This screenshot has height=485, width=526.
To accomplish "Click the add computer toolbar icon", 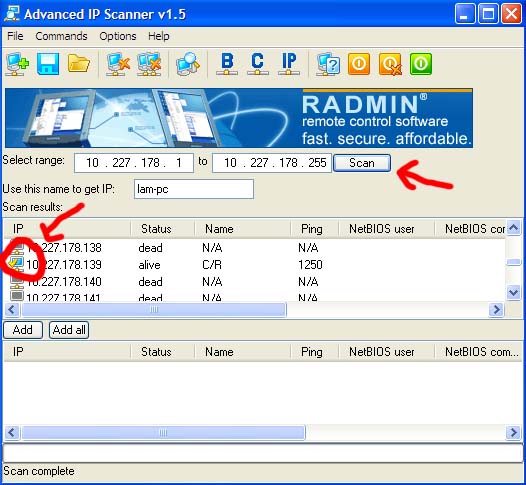I will point(17,64).
